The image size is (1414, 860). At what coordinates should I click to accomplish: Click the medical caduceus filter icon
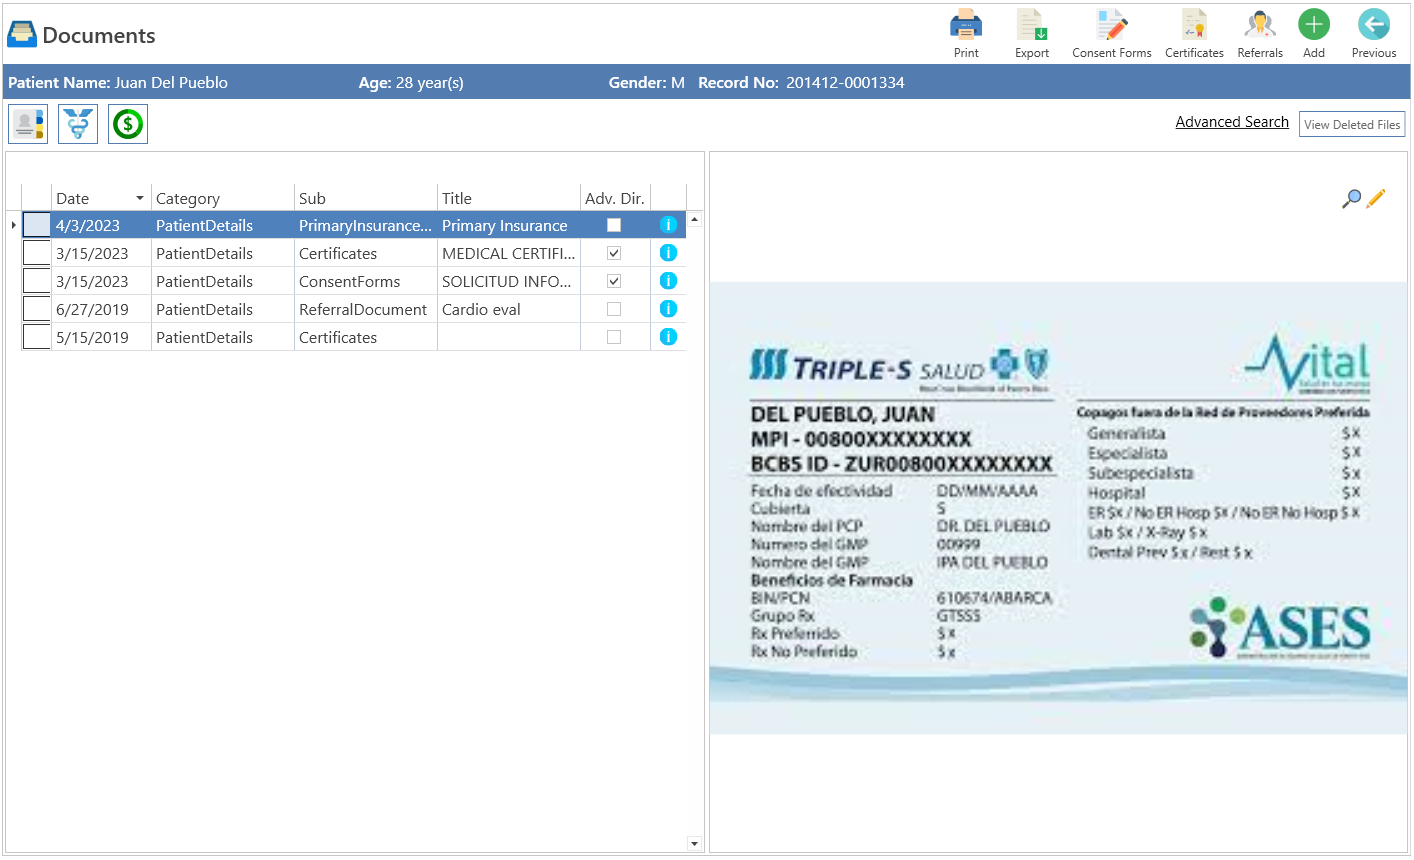[x=78, y=124]
